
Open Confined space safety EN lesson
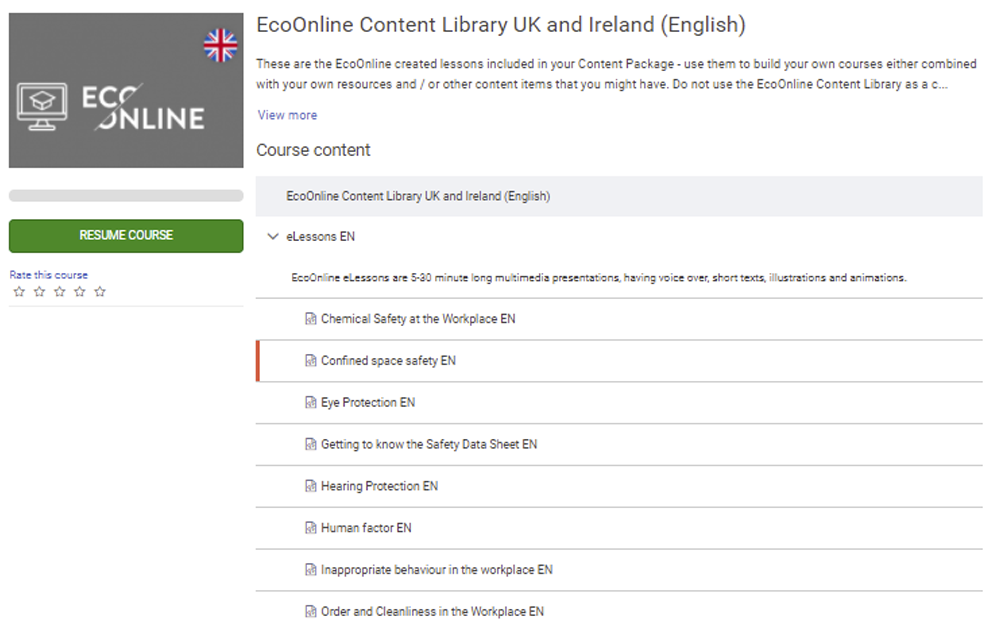388,361
